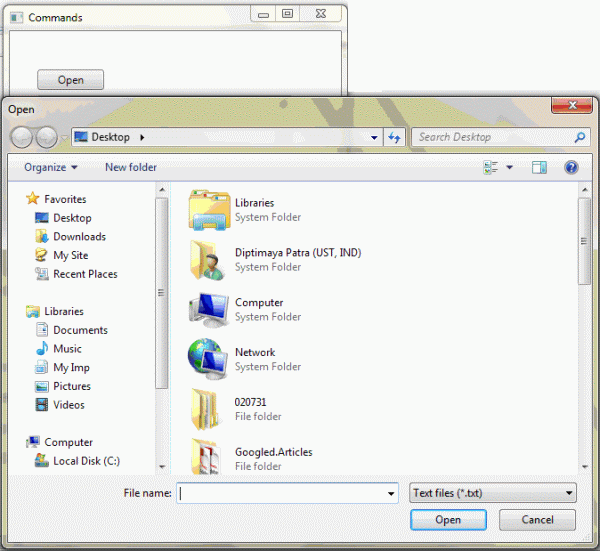Select Recent Places in the navigation pane

coord(85,274)
